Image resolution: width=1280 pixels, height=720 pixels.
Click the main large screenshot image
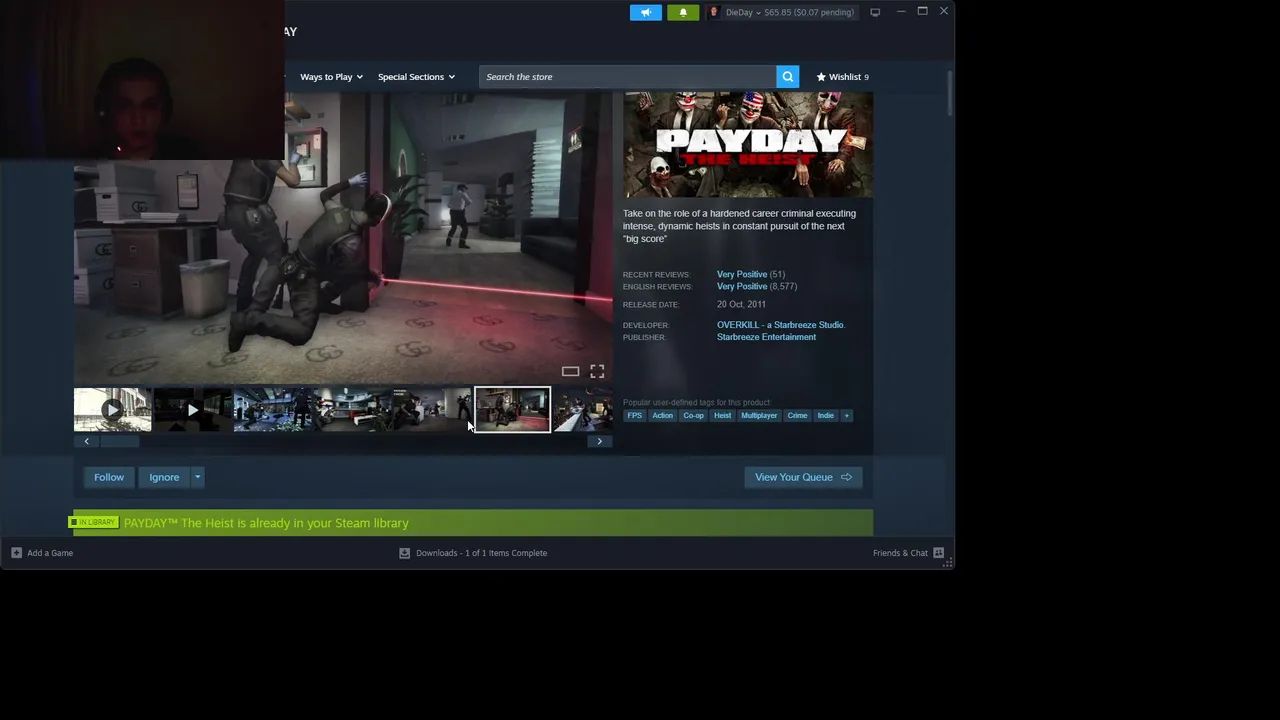[x=343, y=238]
